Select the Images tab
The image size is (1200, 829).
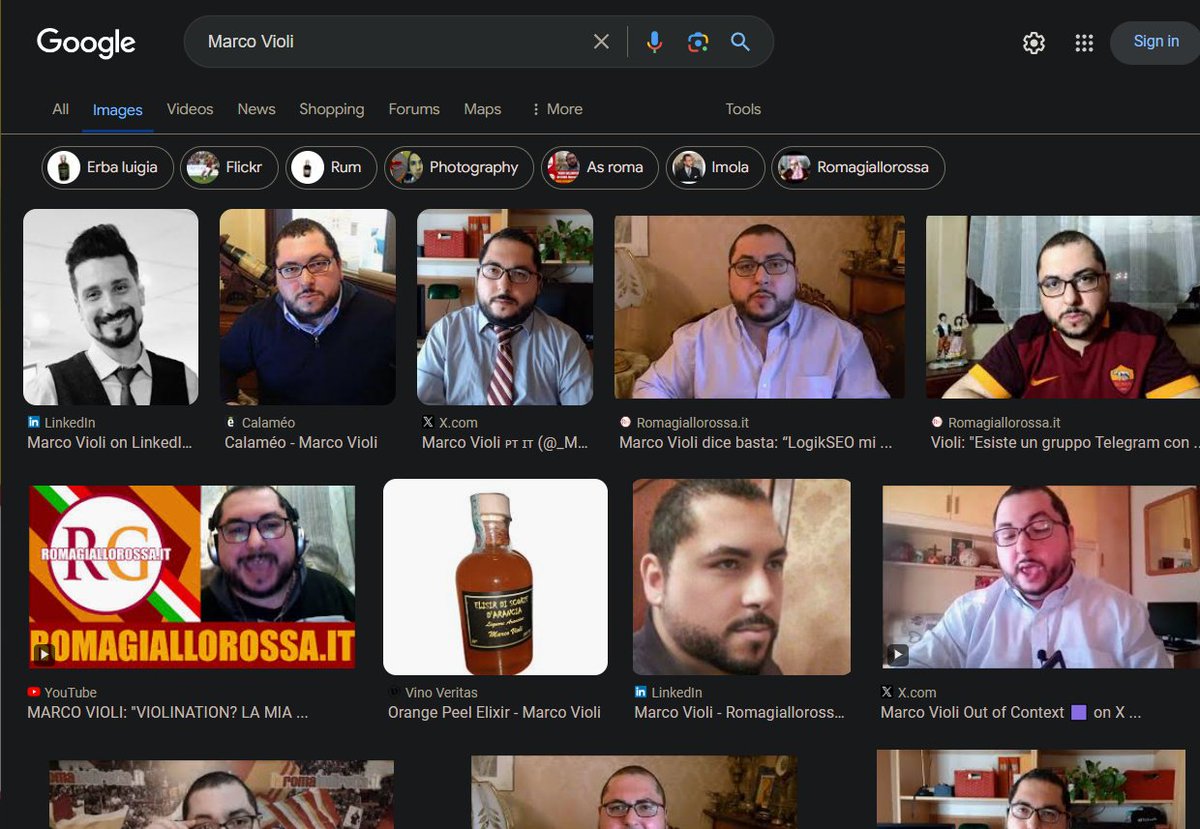(117, 110)
